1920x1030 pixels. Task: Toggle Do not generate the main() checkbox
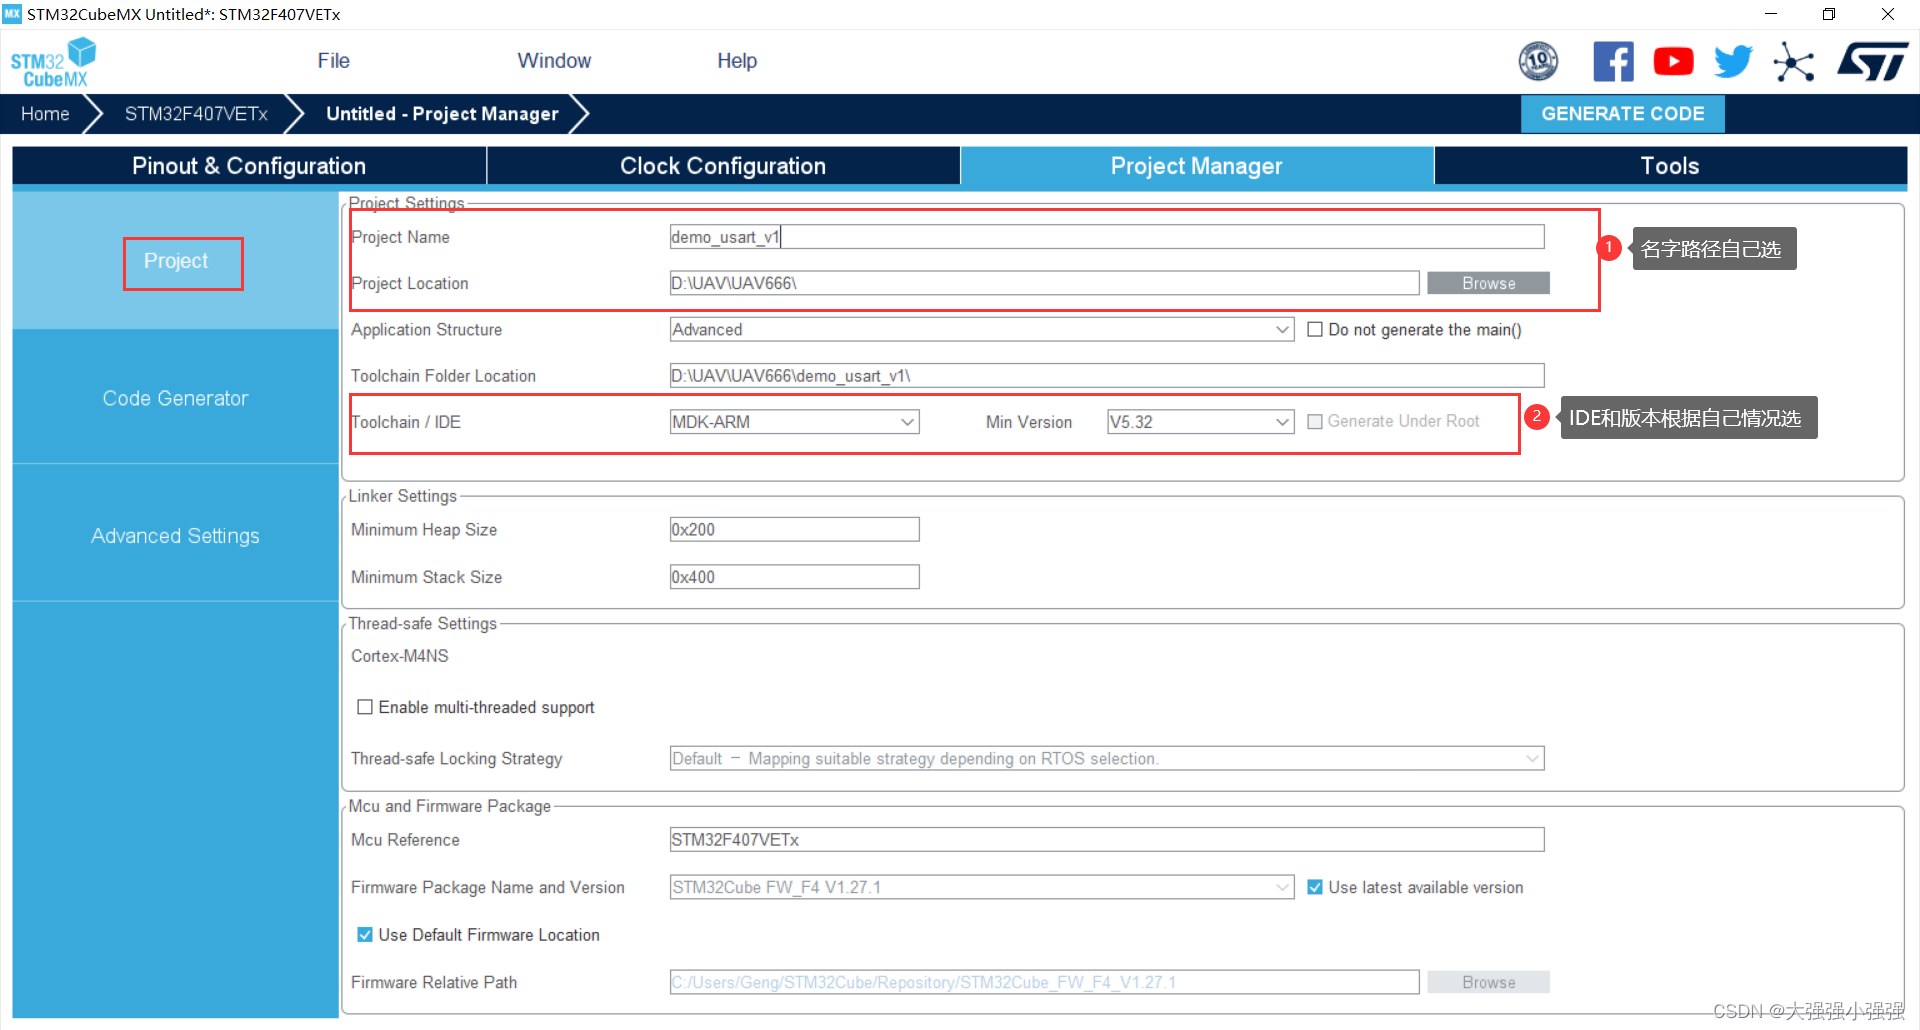[x=1315, y=330]
